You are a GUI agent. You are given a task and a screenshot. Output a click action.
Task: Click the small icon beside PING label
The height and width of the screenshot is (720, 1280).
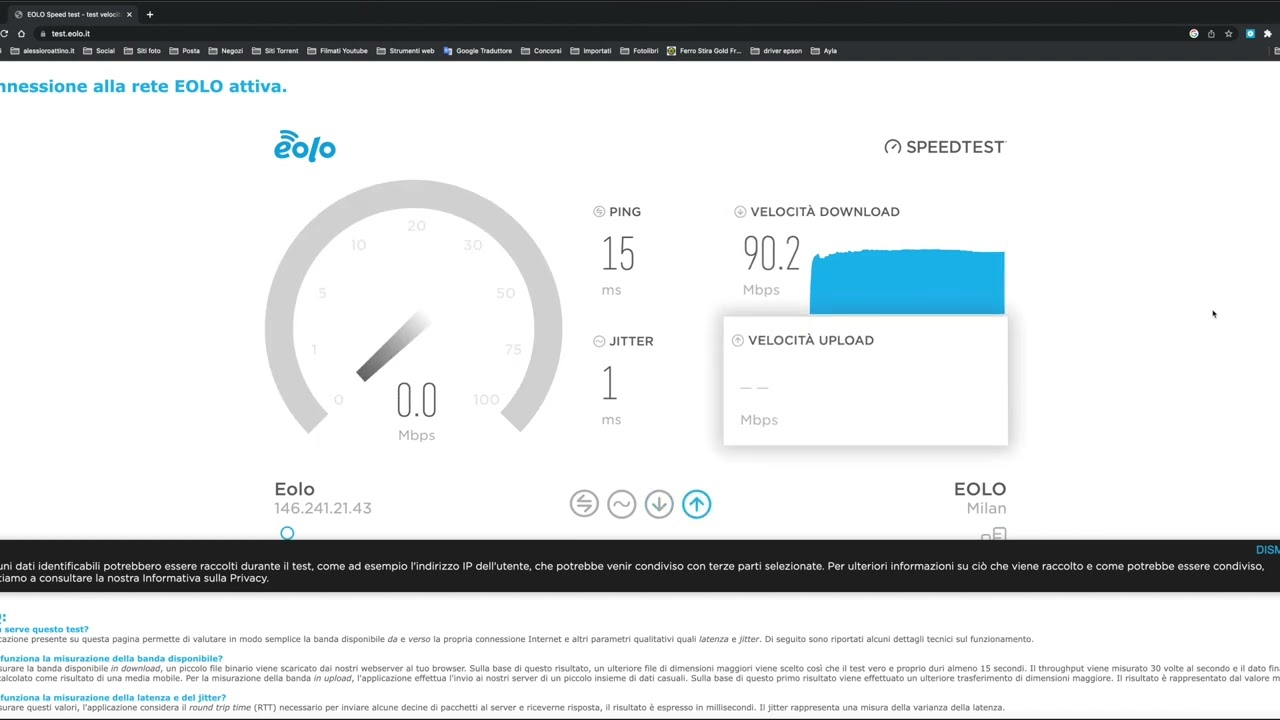(599, 211)
